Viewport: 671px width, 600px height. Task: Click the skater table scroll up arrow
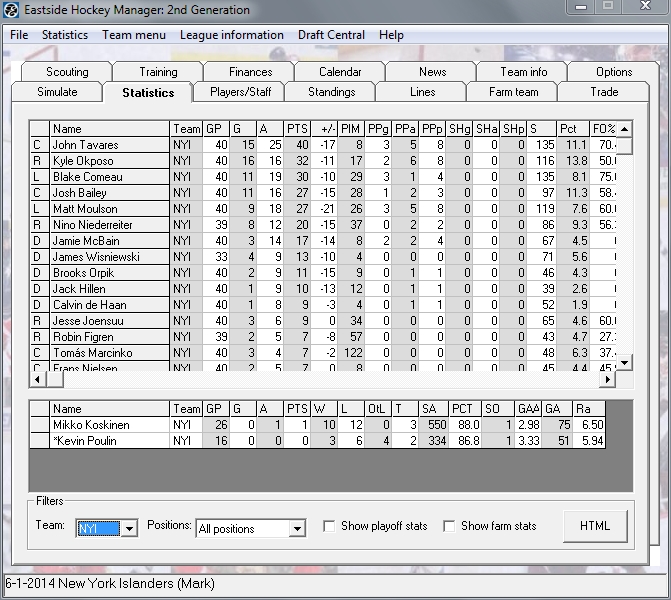point(624,129)
